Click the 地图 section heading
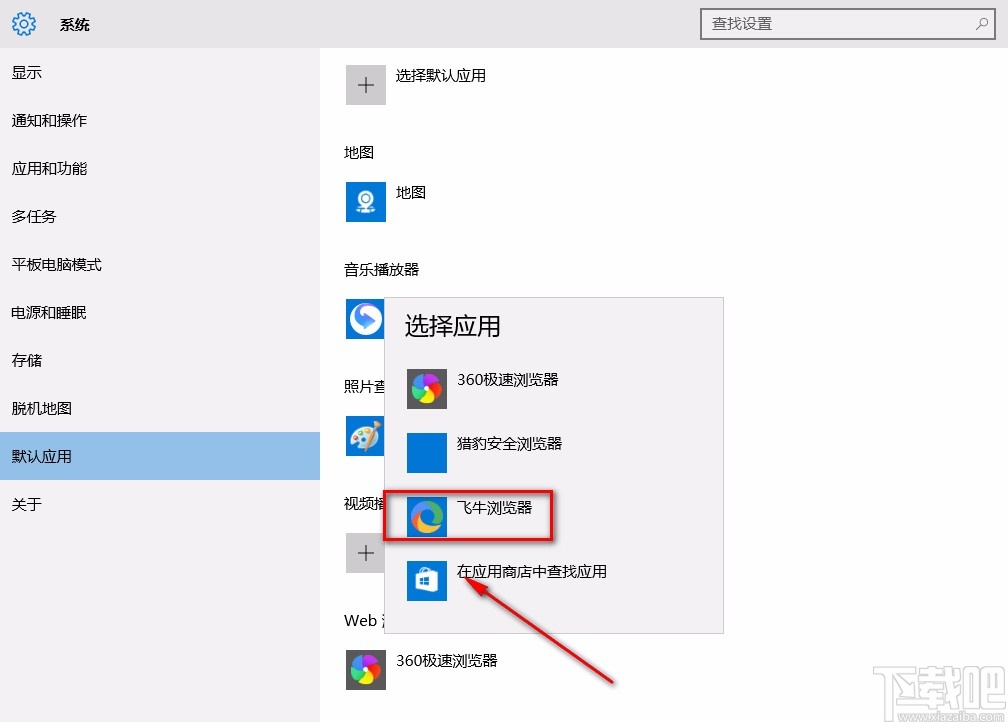This screenshot has height=722, width=1008. pos(359,152)
